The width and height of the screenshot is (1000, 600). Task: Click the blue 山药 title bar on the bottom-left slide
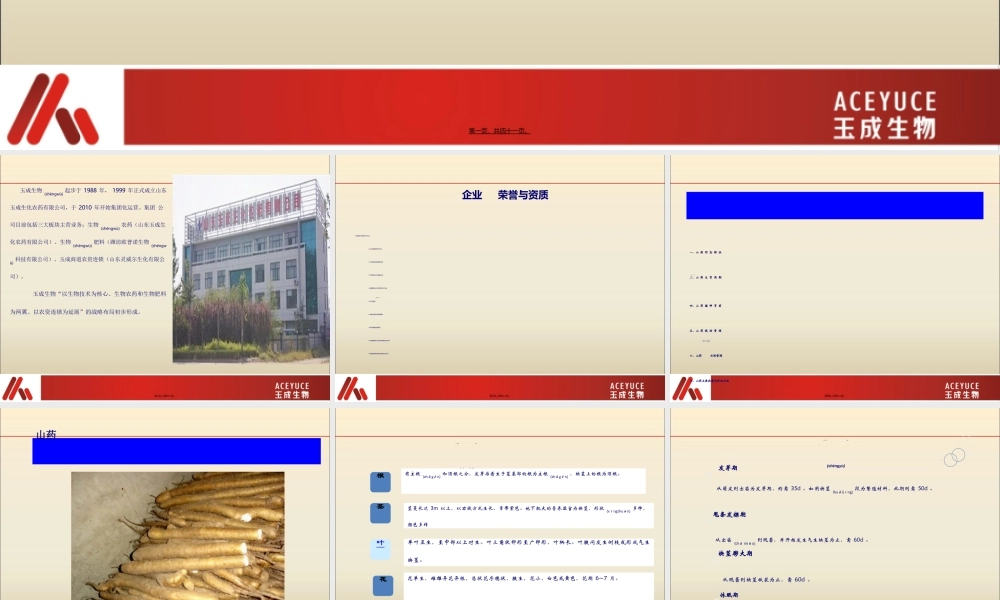pyautogui.click(x=176, y=451)
